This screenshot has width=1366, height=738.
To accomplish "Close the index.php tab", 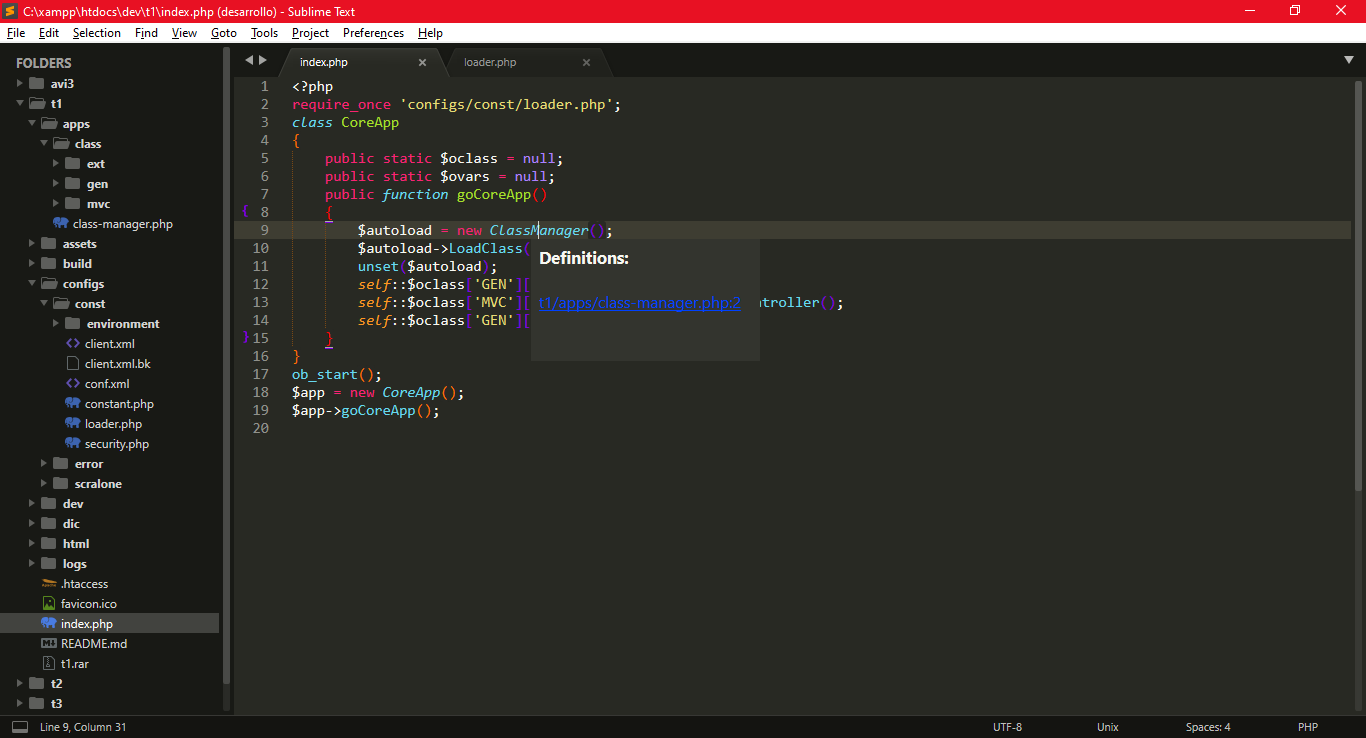I will pyautogui.click(x=422, y=62).
